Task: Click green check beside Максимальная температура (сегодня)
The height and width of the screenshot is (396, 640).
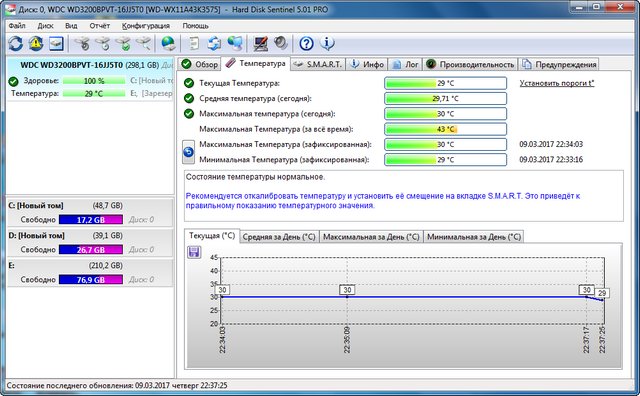Action: 189,113
